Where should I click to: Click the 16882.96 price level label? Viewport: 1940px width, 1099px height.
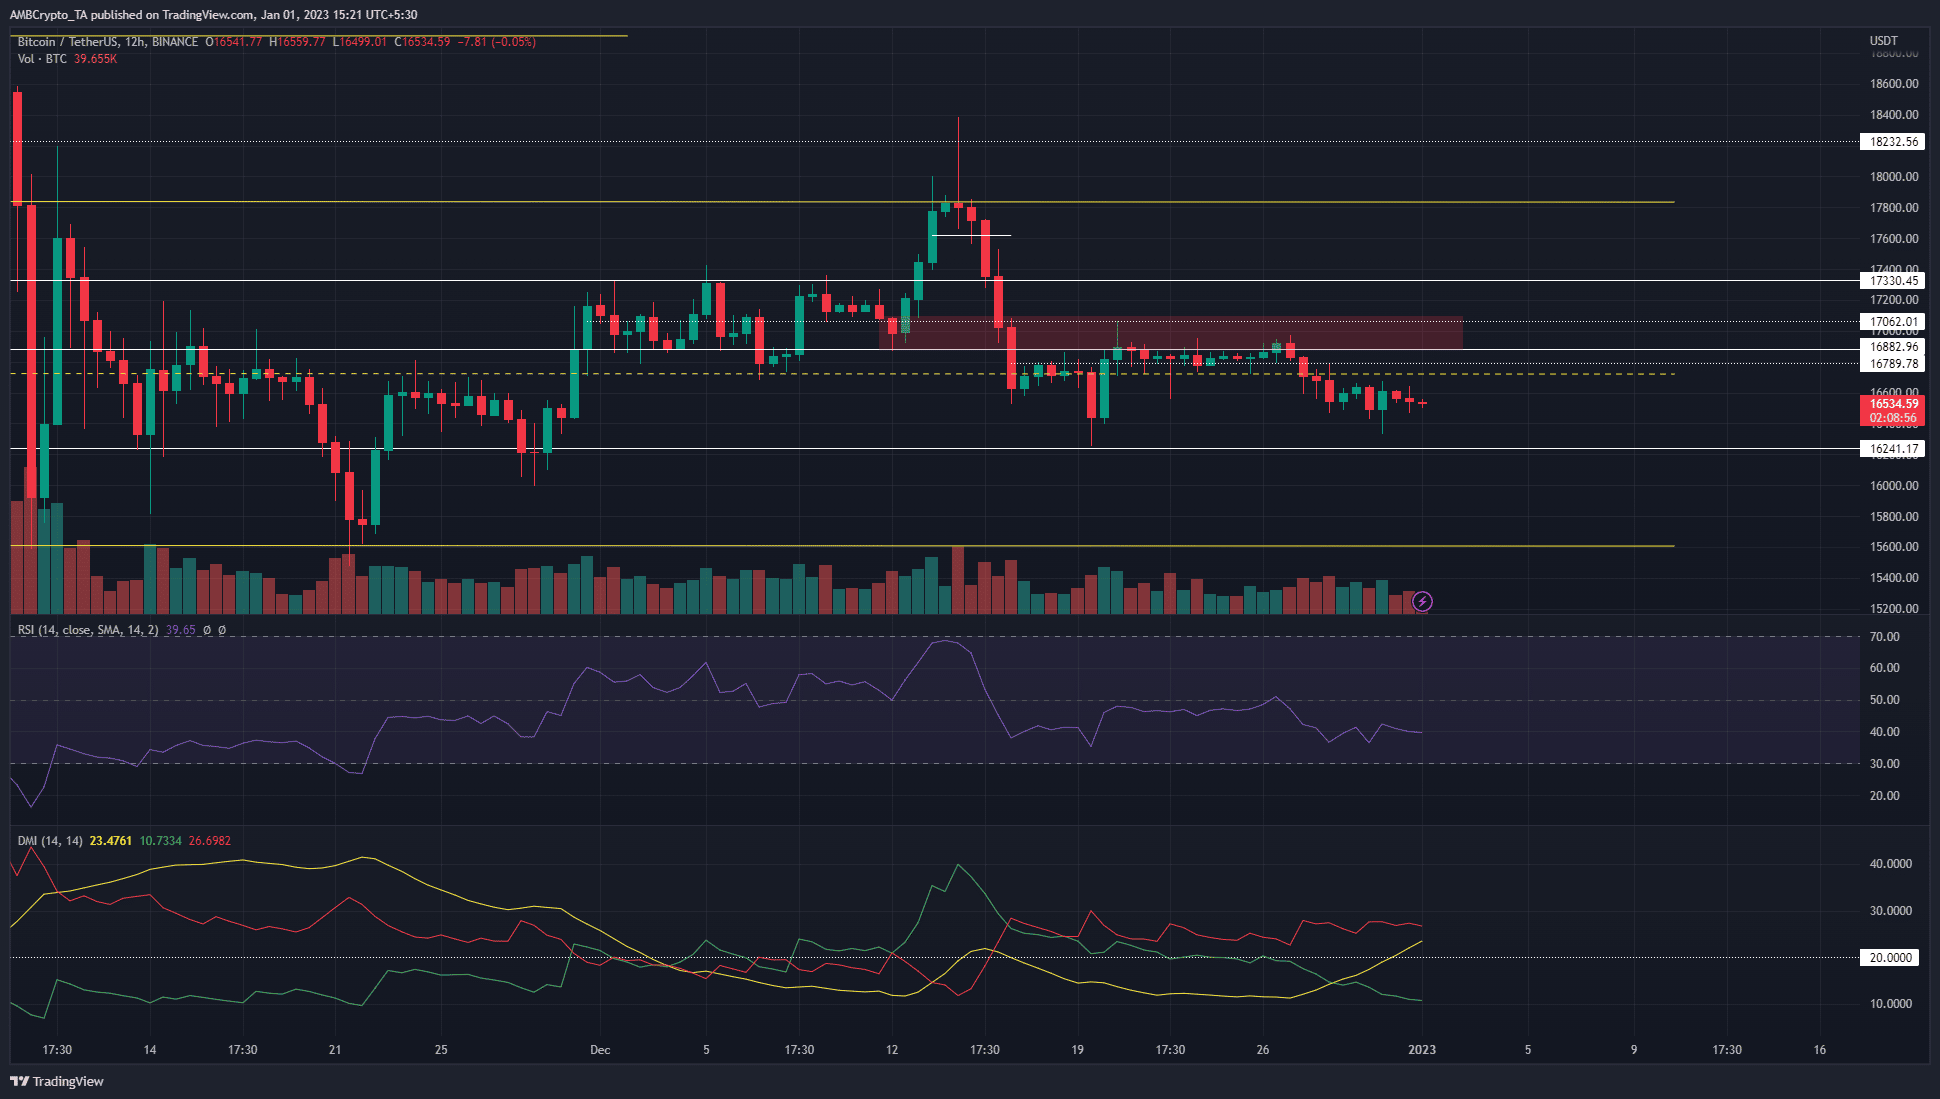1894,347
